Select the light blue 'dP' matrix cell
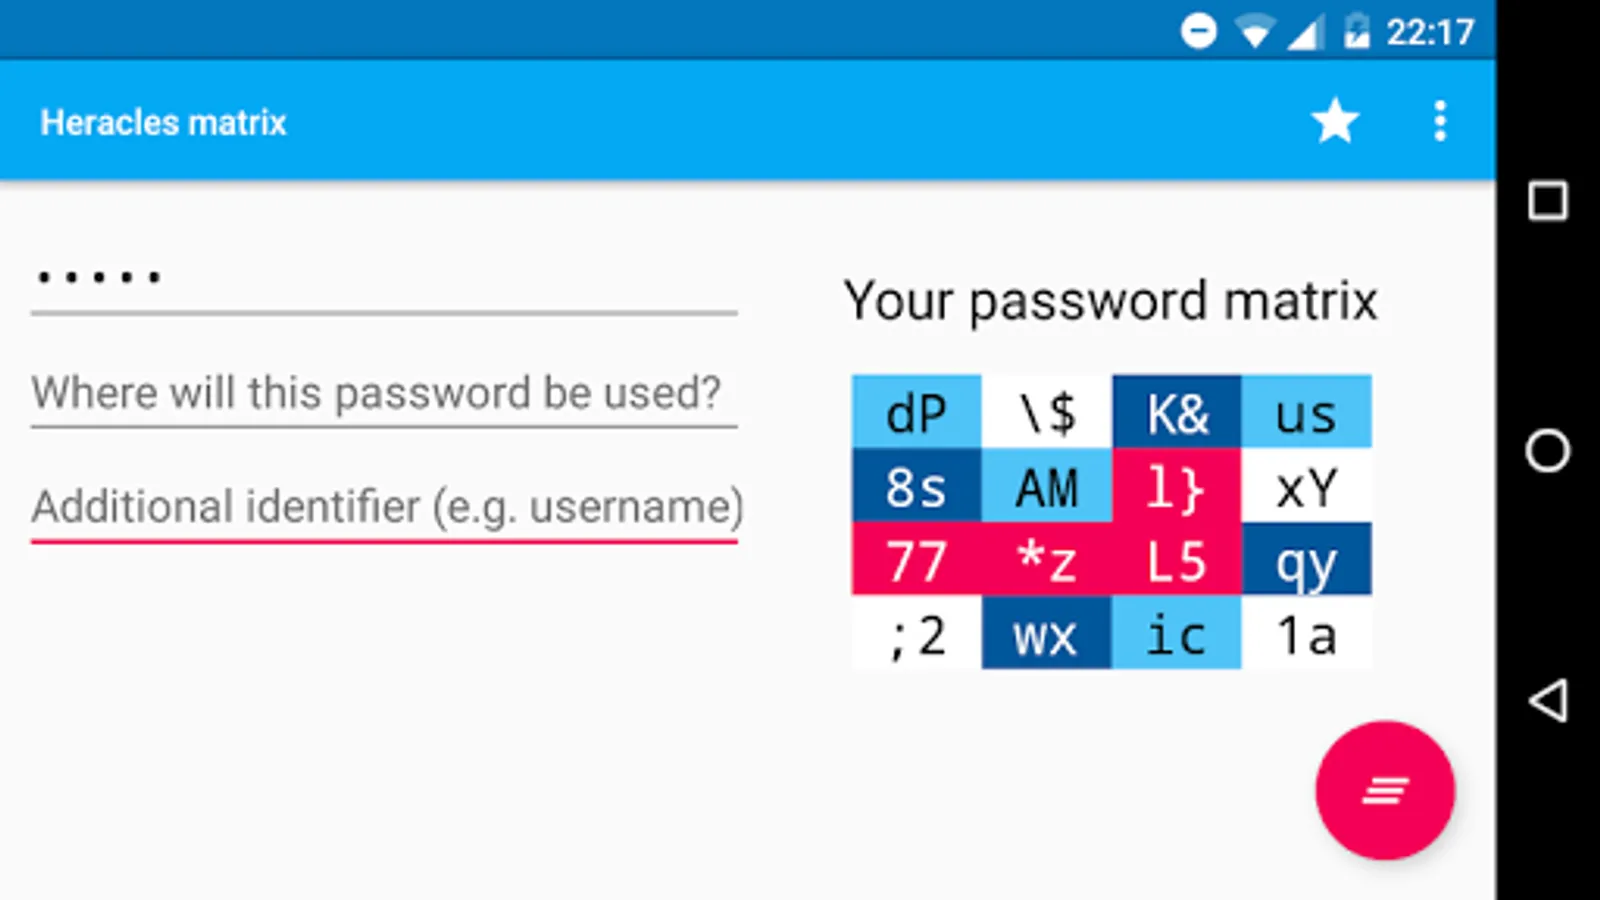Viewport: 1600px width, 900px height. 916,411
